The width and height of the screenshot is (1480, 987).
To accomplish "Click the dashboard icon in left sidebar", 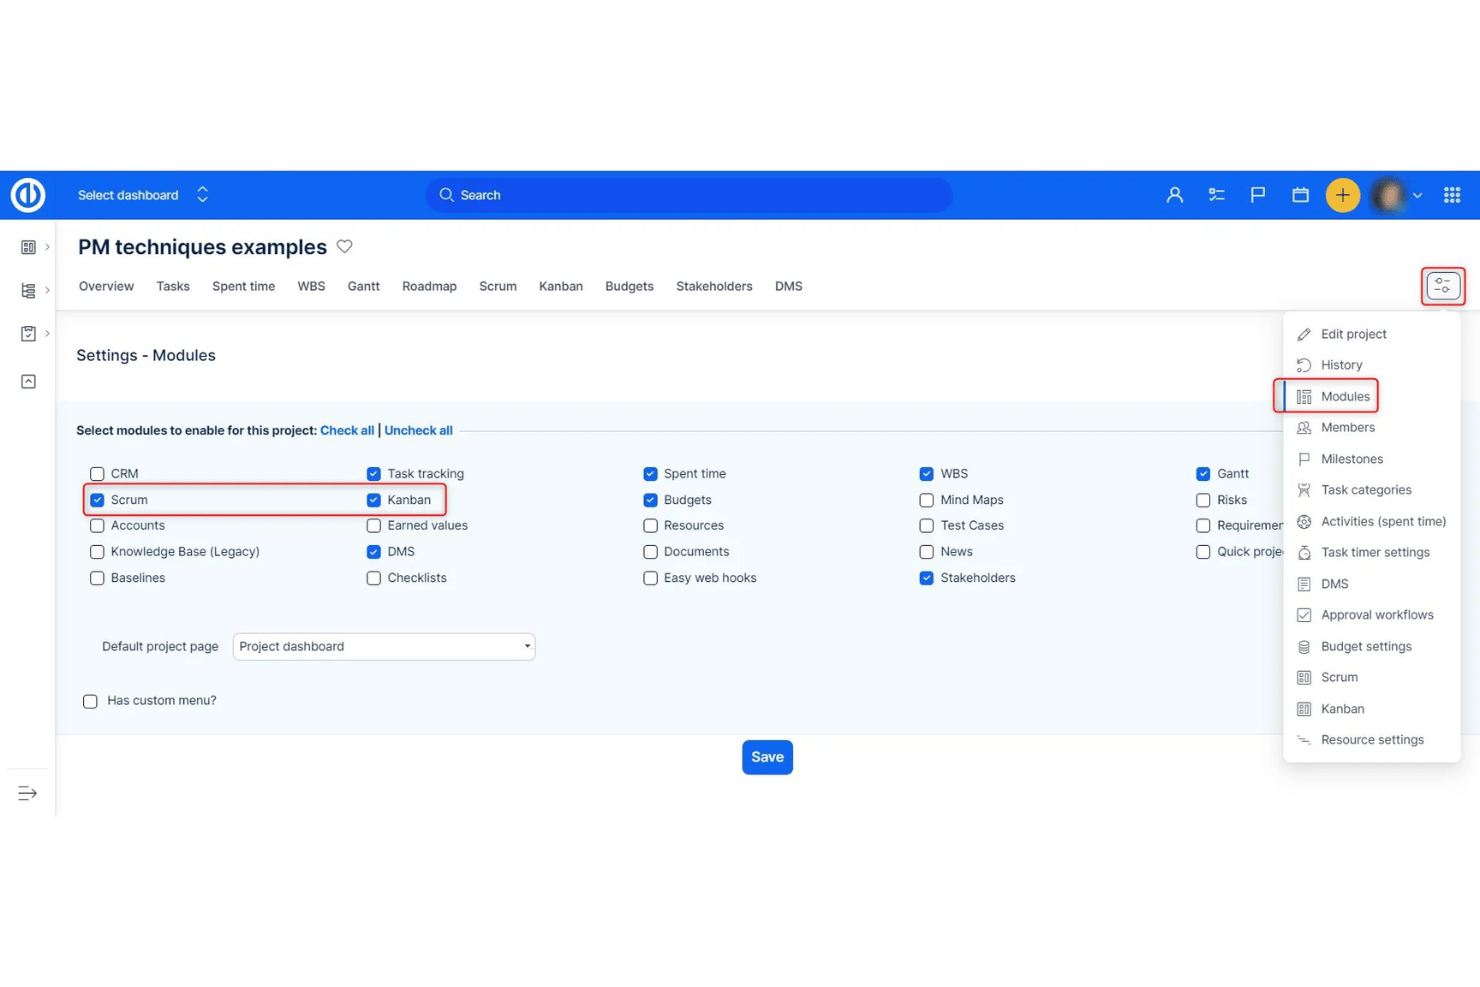I will 28,247.
